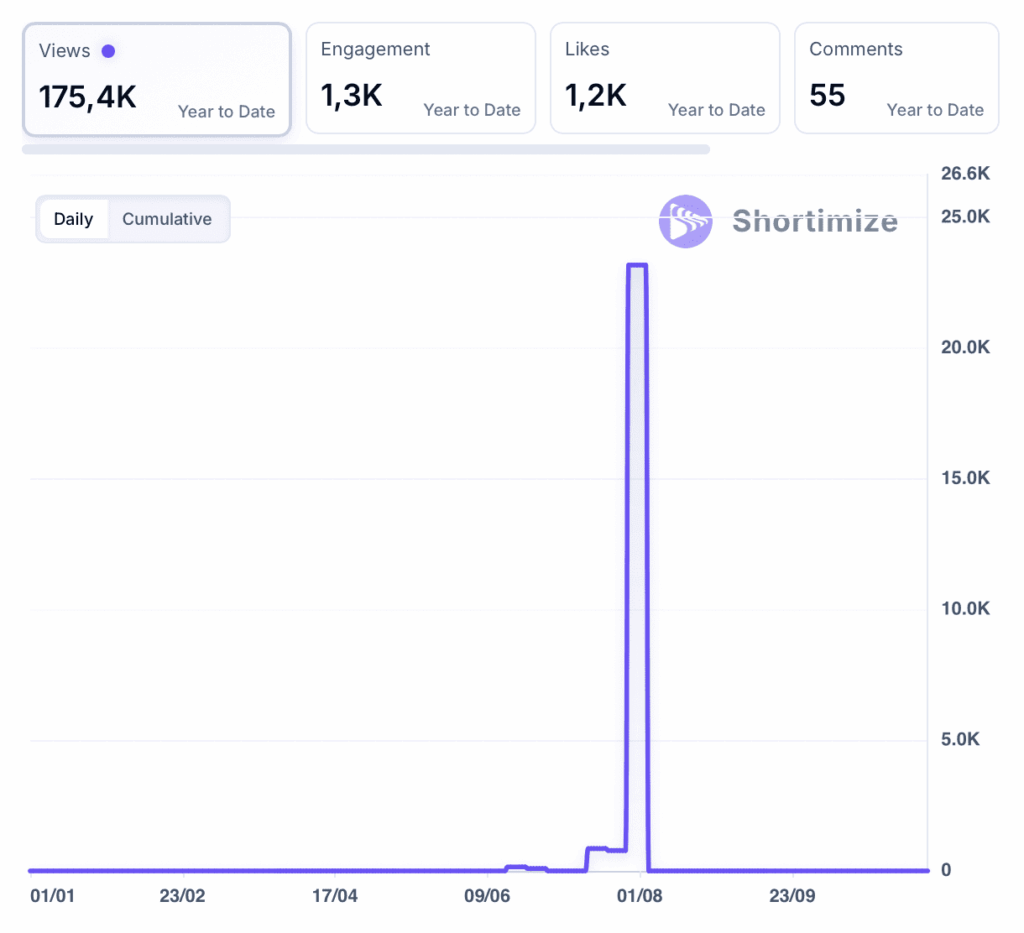This screenshot has height=933, width=1024.
Task: Click Year to Date in Views card
Action: click(226, 111)
